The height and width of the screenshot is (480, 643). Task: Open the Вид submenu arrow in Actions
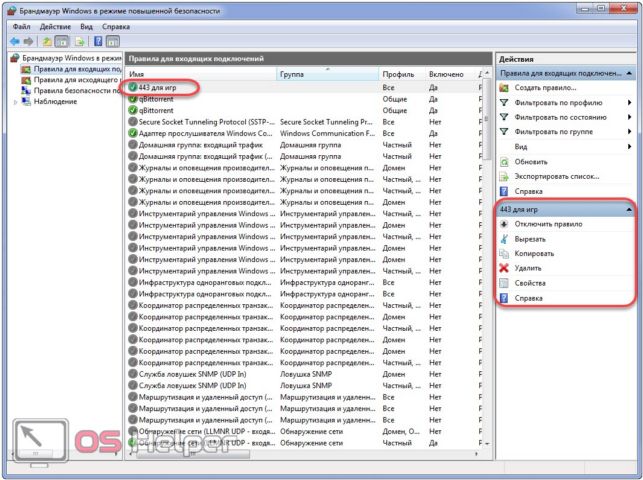pyautogui.click(x=629, y=147)
